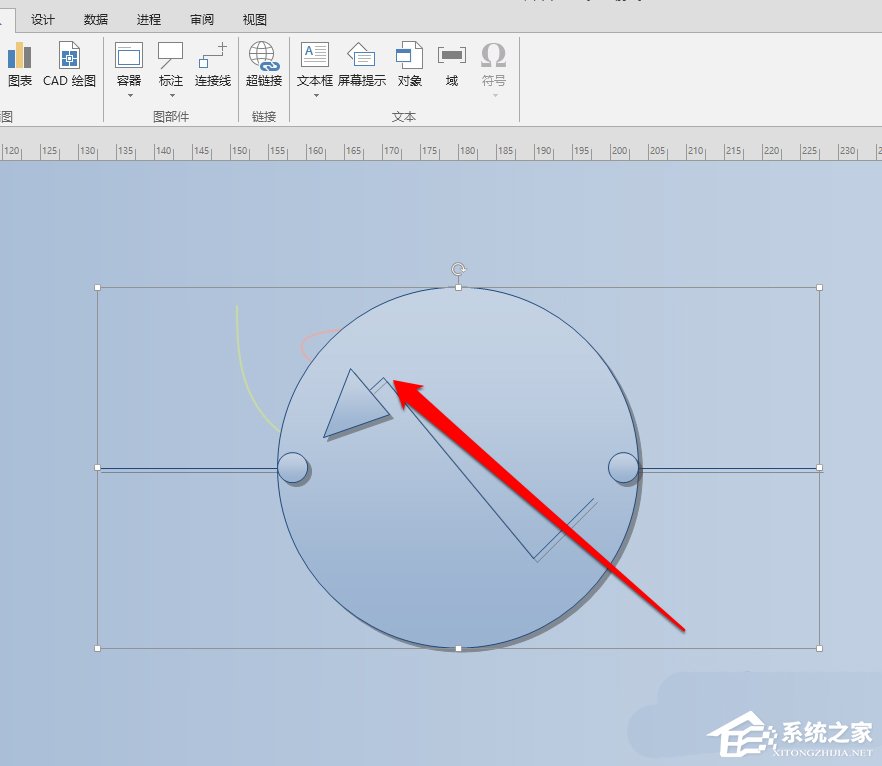Switch to the 审阅 ribbon tab

click(201, 19)
